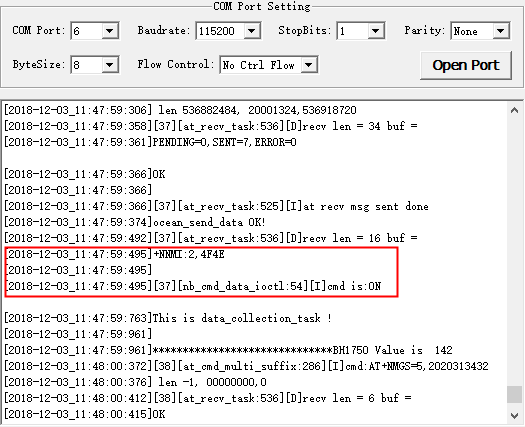Click the Parity 'None' value field
This screenshot has height=427, width=525.
pyautogui.click(x=472, y=31)
